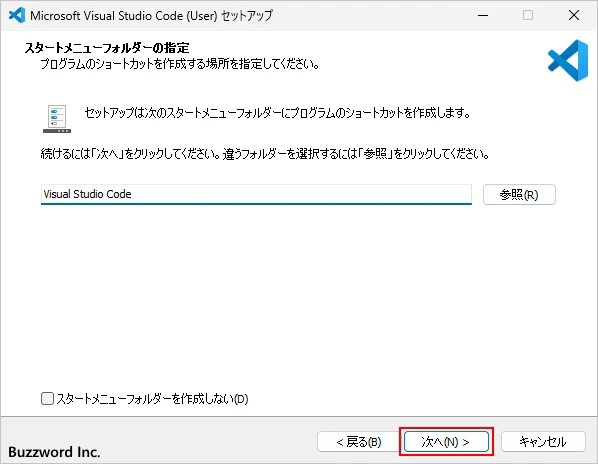This screenshot has height=464, width=598.
Task: Click the instruction line starting with 続けるには
Action: click(265, 154)
